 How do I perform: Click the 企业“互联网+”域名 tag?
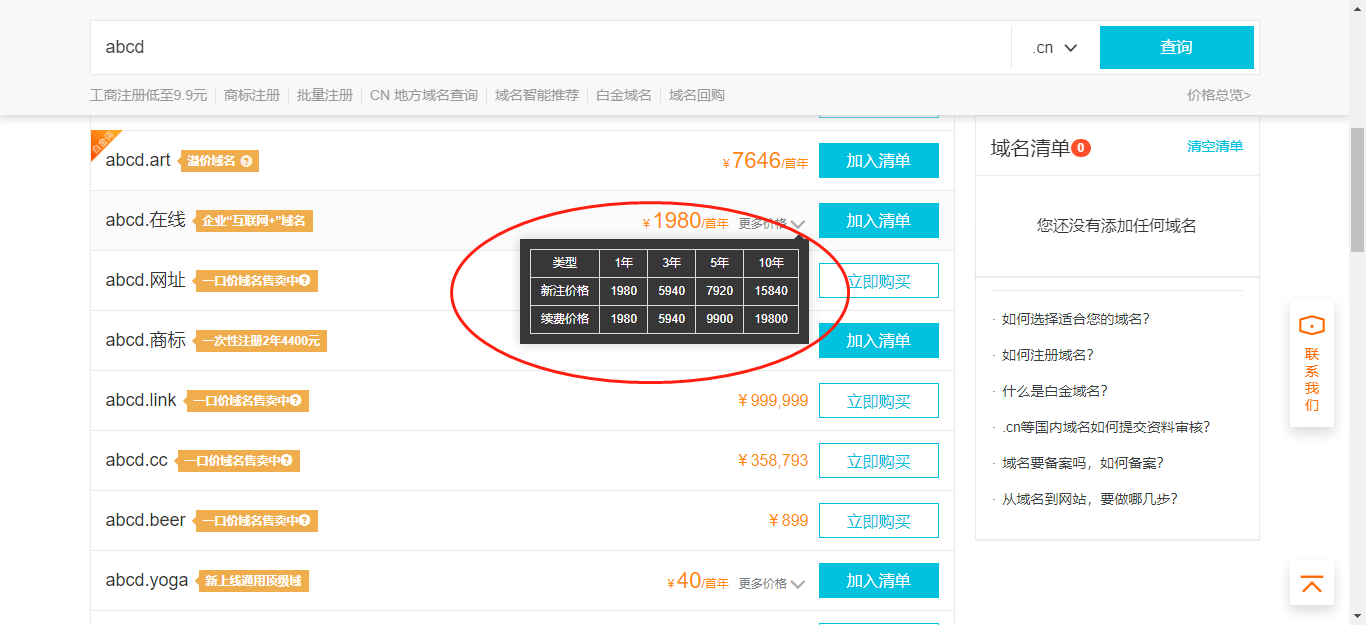pos(255,221)
